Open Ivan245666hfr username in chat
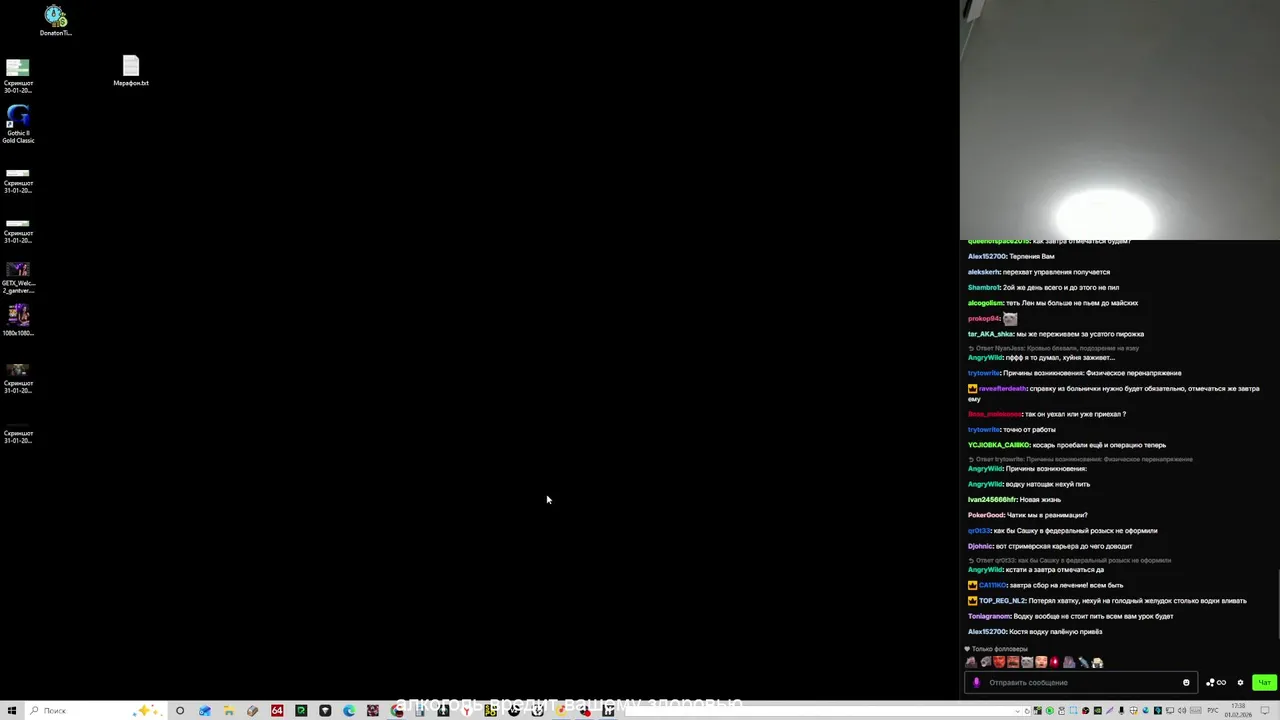This screenshot has width=1280, height=720. pyautogui.click(x=992, y=500)
